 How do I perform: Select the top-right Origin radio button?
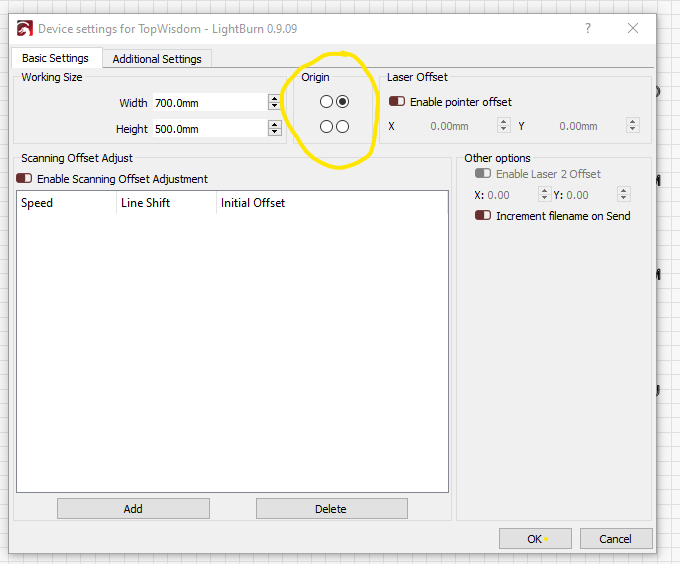[343, 102]
